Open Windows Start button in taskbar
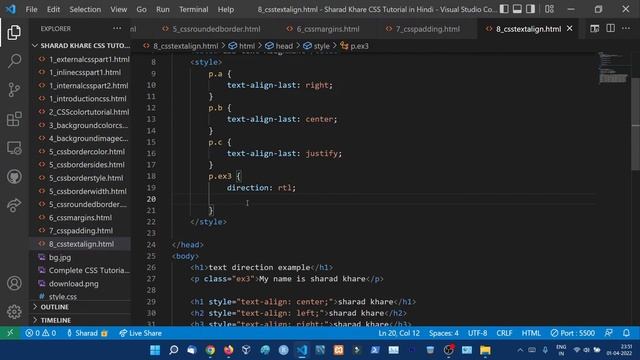Screen dimensions: 640x360 pyautogui.click(x=155, y=350)
